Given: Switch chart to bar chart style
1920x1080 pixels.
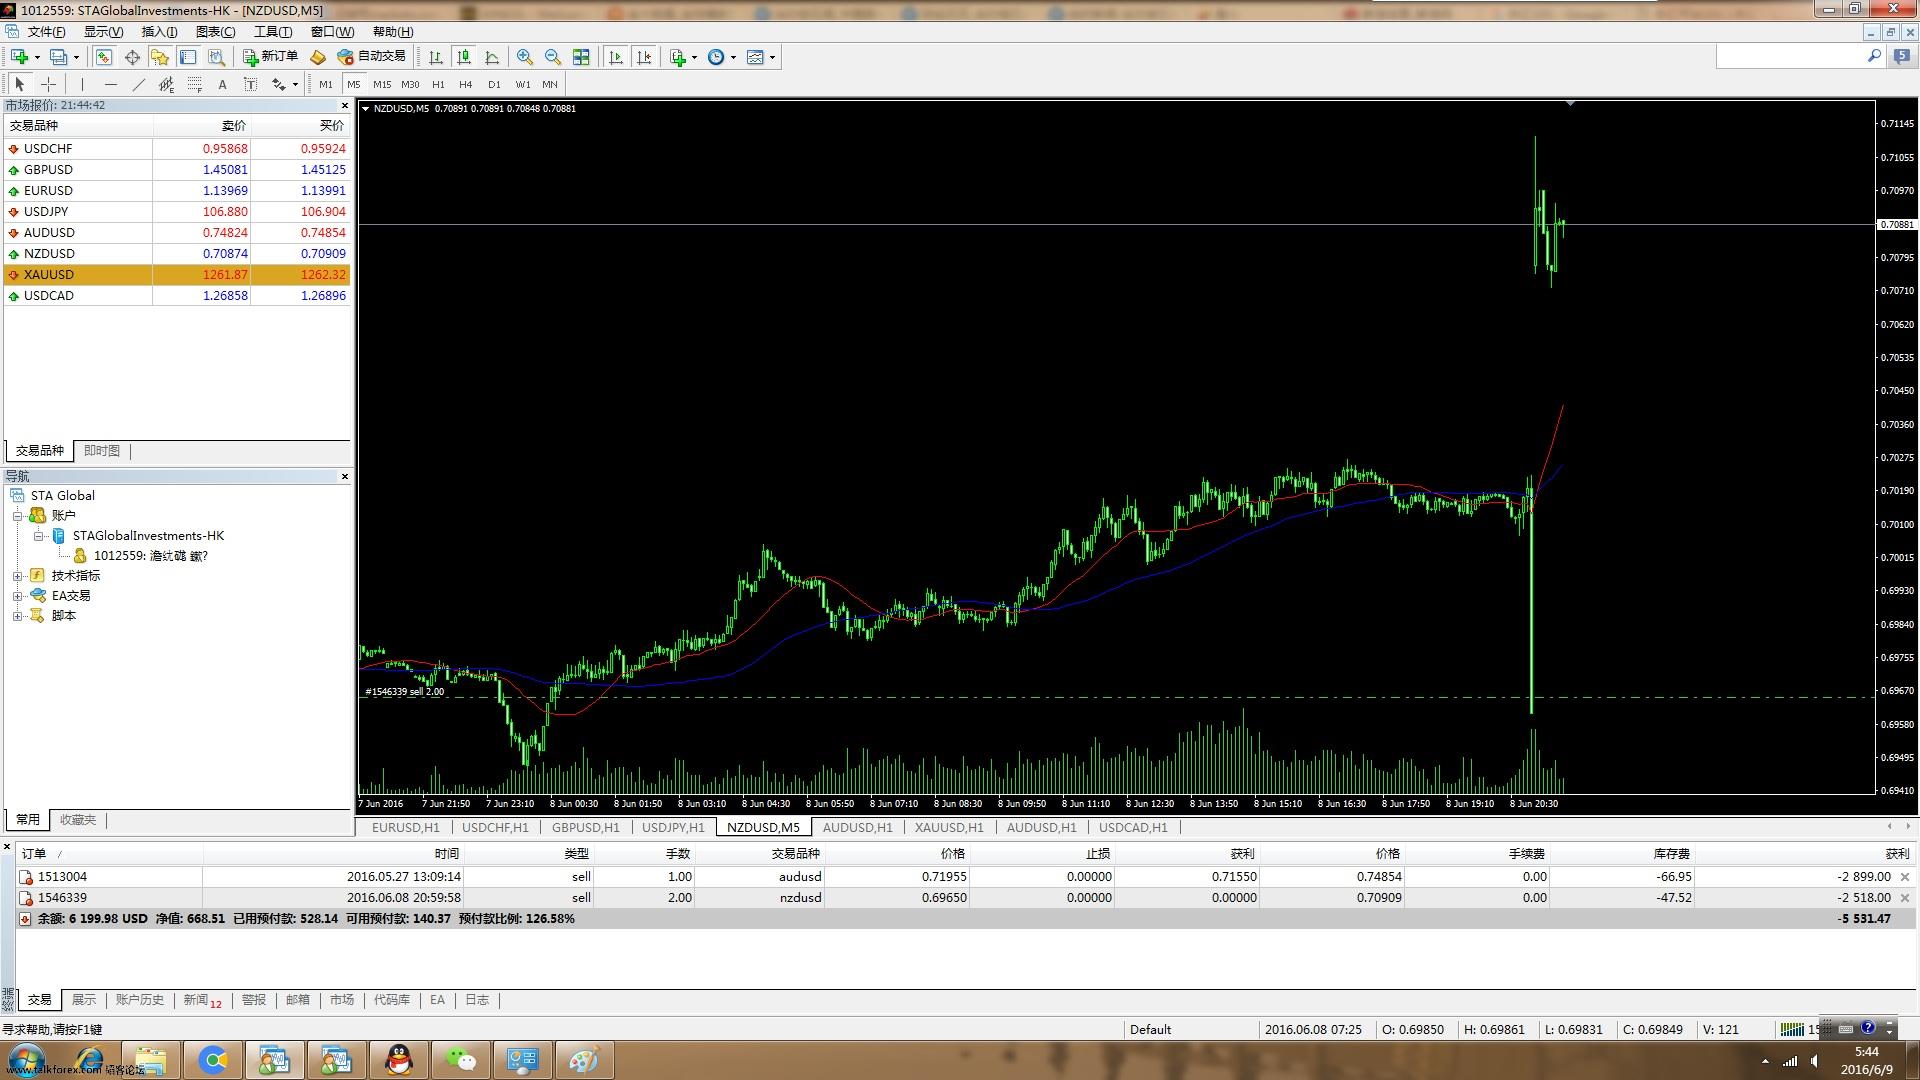Looking at the screenshot, I should 436,57.
